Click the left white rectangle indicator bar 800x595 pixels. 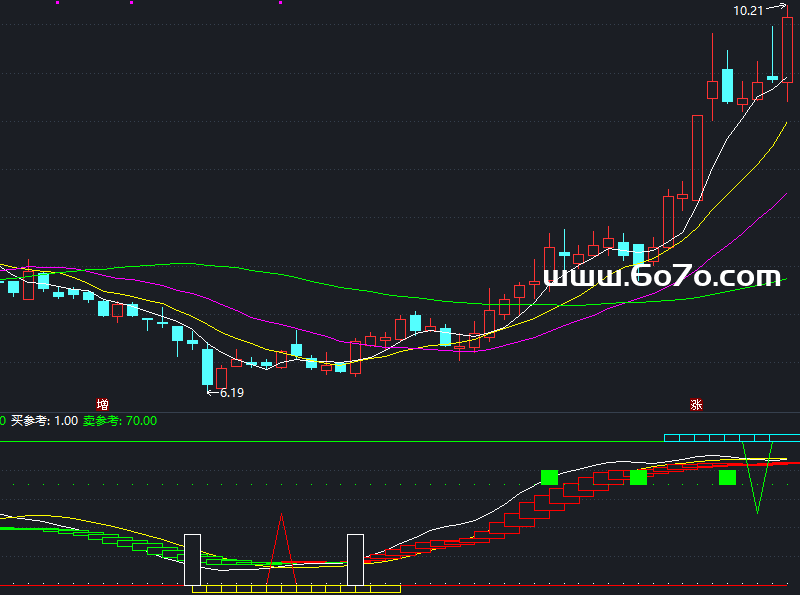click(192, 560)
